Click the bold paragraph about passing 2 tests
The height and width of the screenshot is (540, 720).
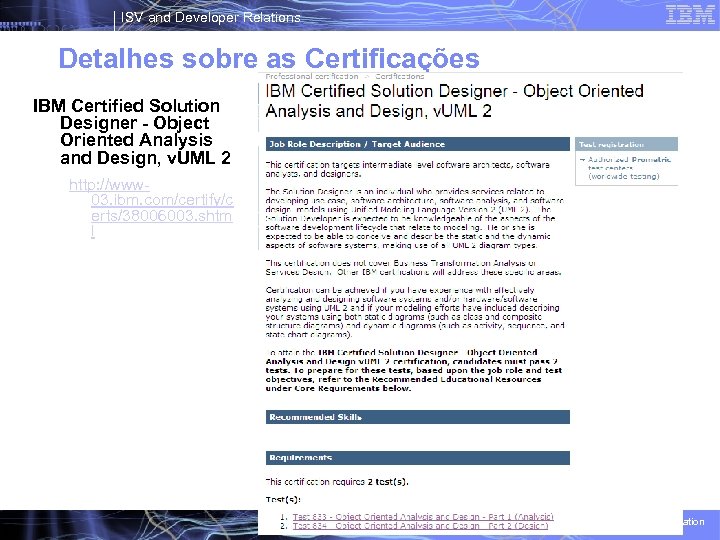click(x=414, y=370)
